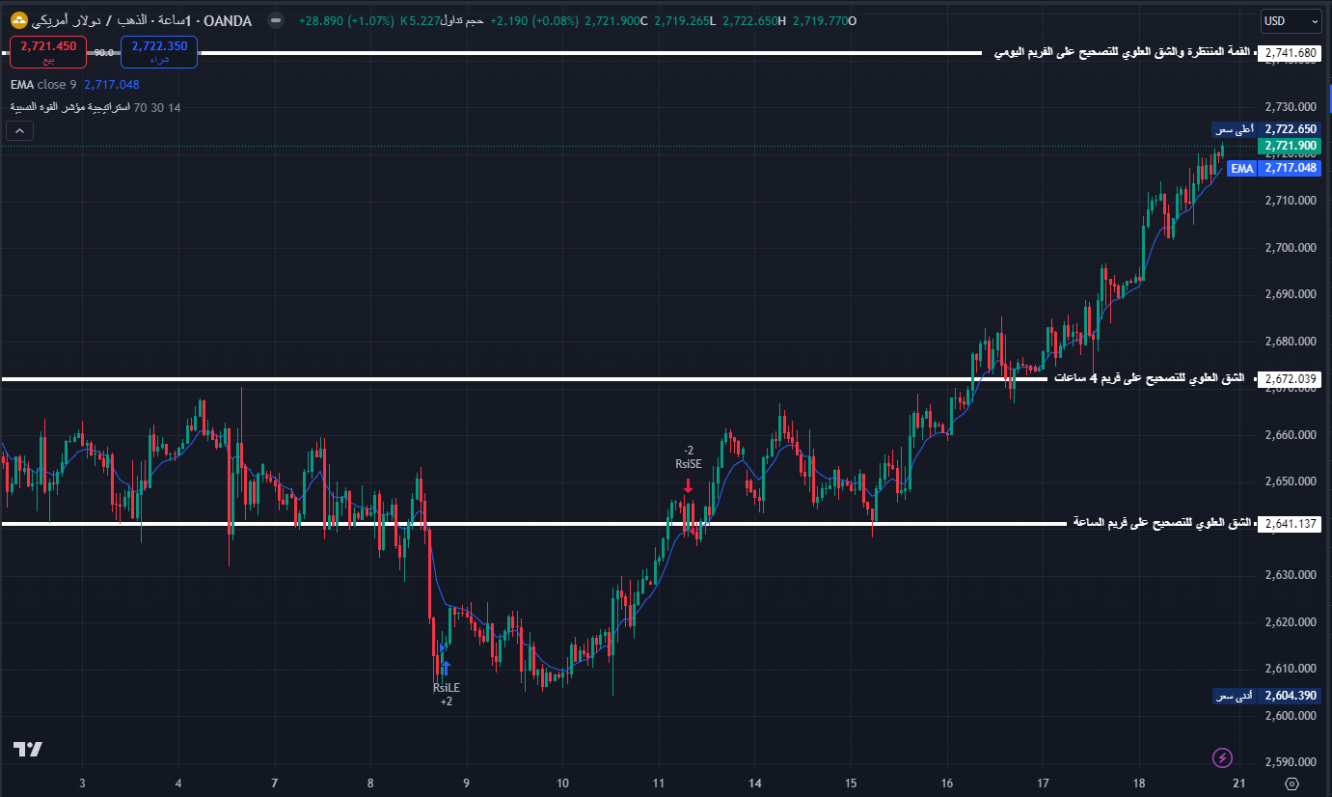
Task: Click the RsiLE +2 strategy label
Action: (x=446, y=695)
